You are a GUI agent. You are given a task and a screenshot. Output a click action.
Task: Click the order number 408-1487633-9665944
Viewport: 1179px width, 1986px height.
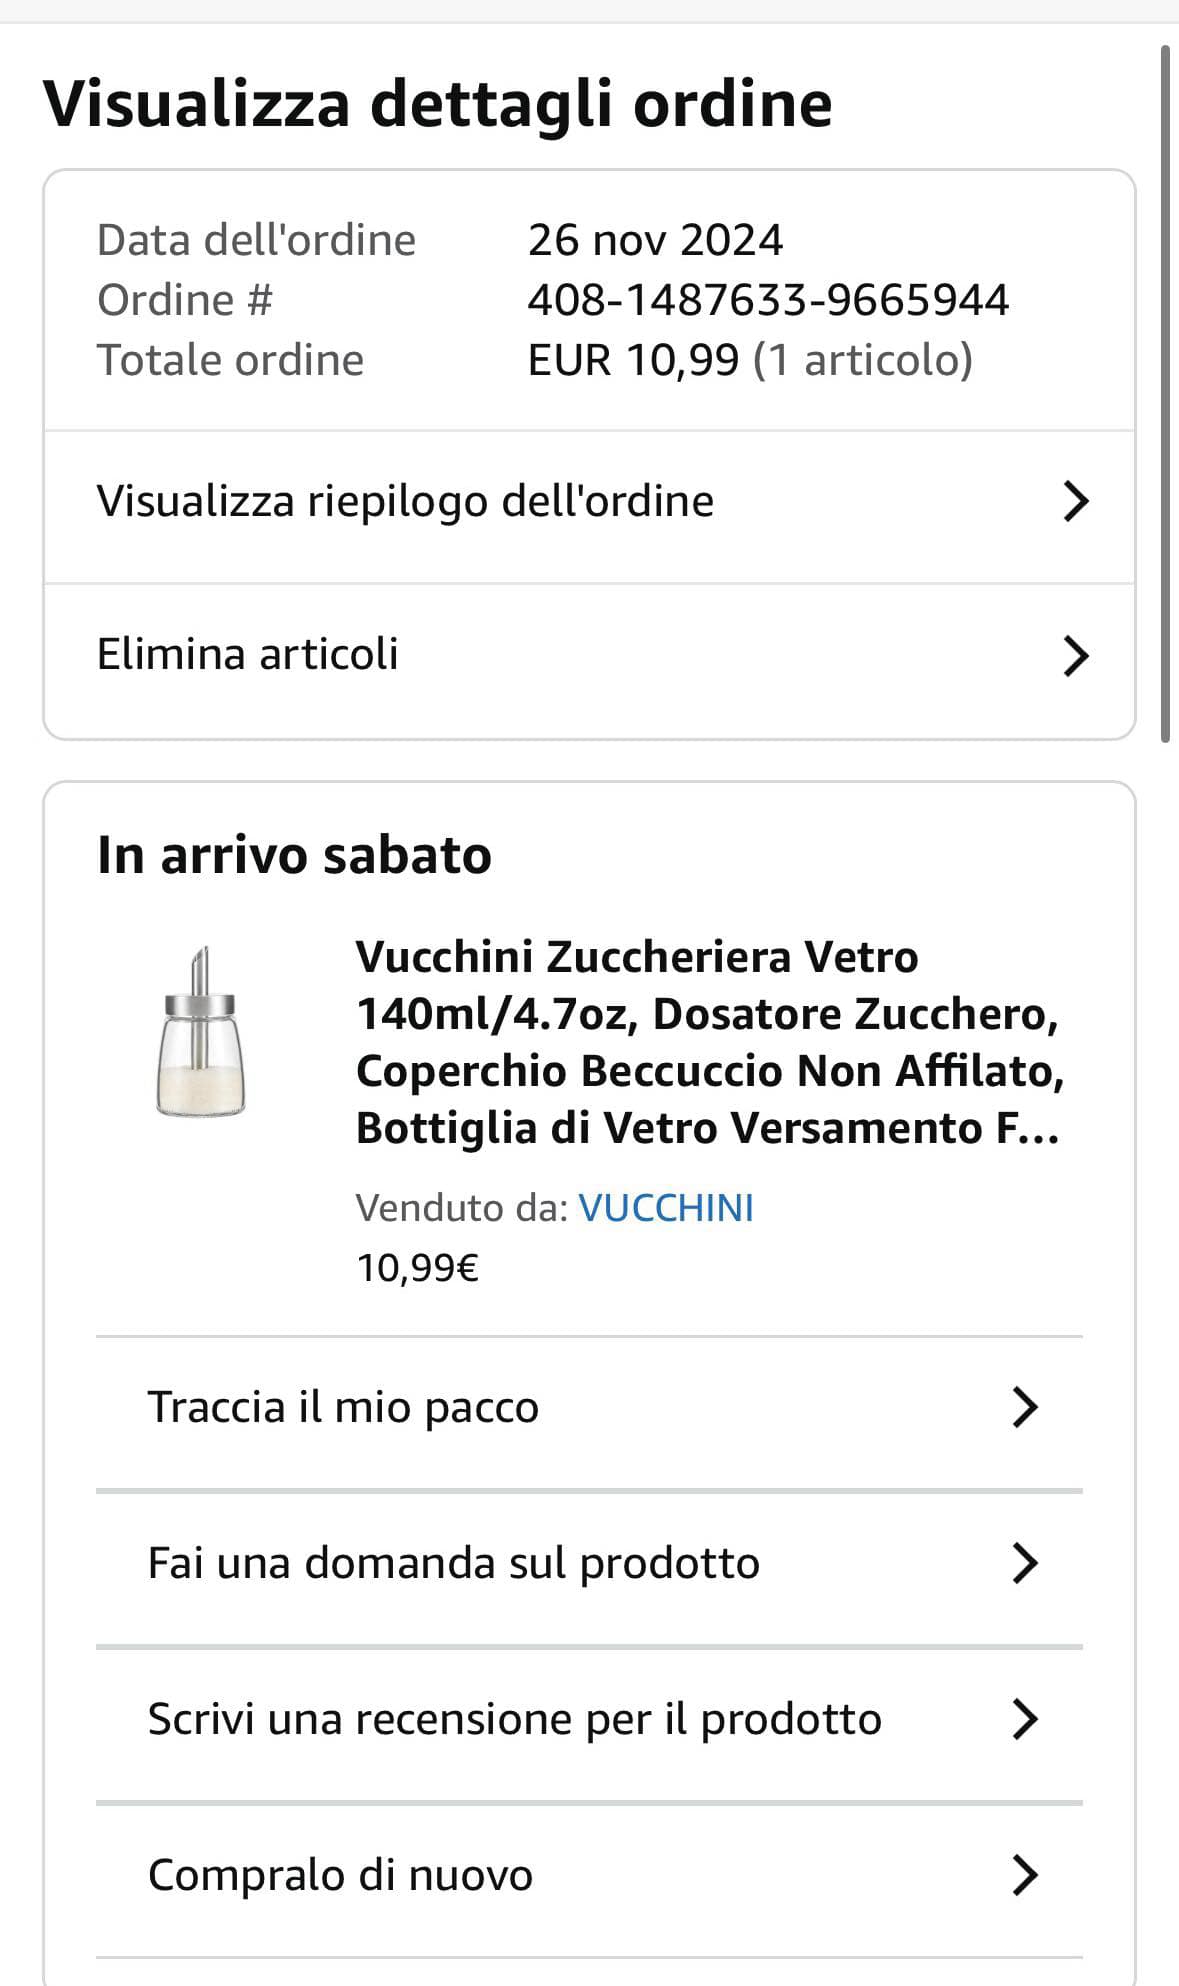pyautogui.click(x=768, y=300)
